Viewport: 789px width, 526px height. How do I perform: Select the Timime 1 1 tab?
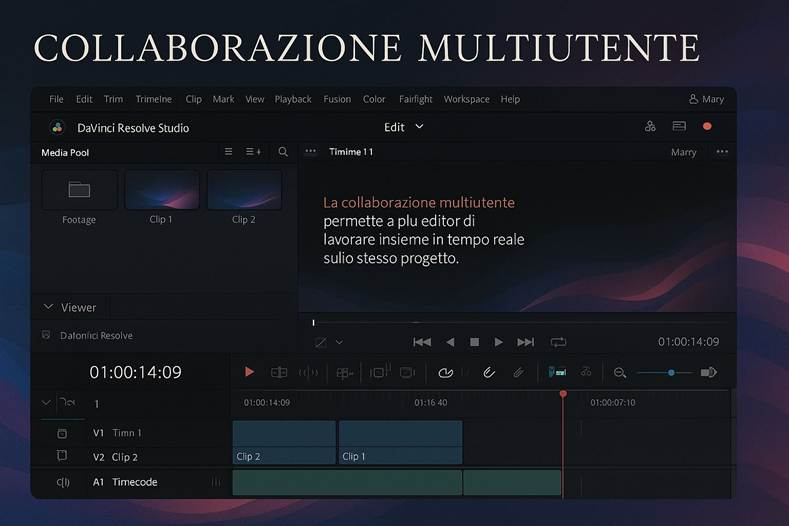pos(351,152)
